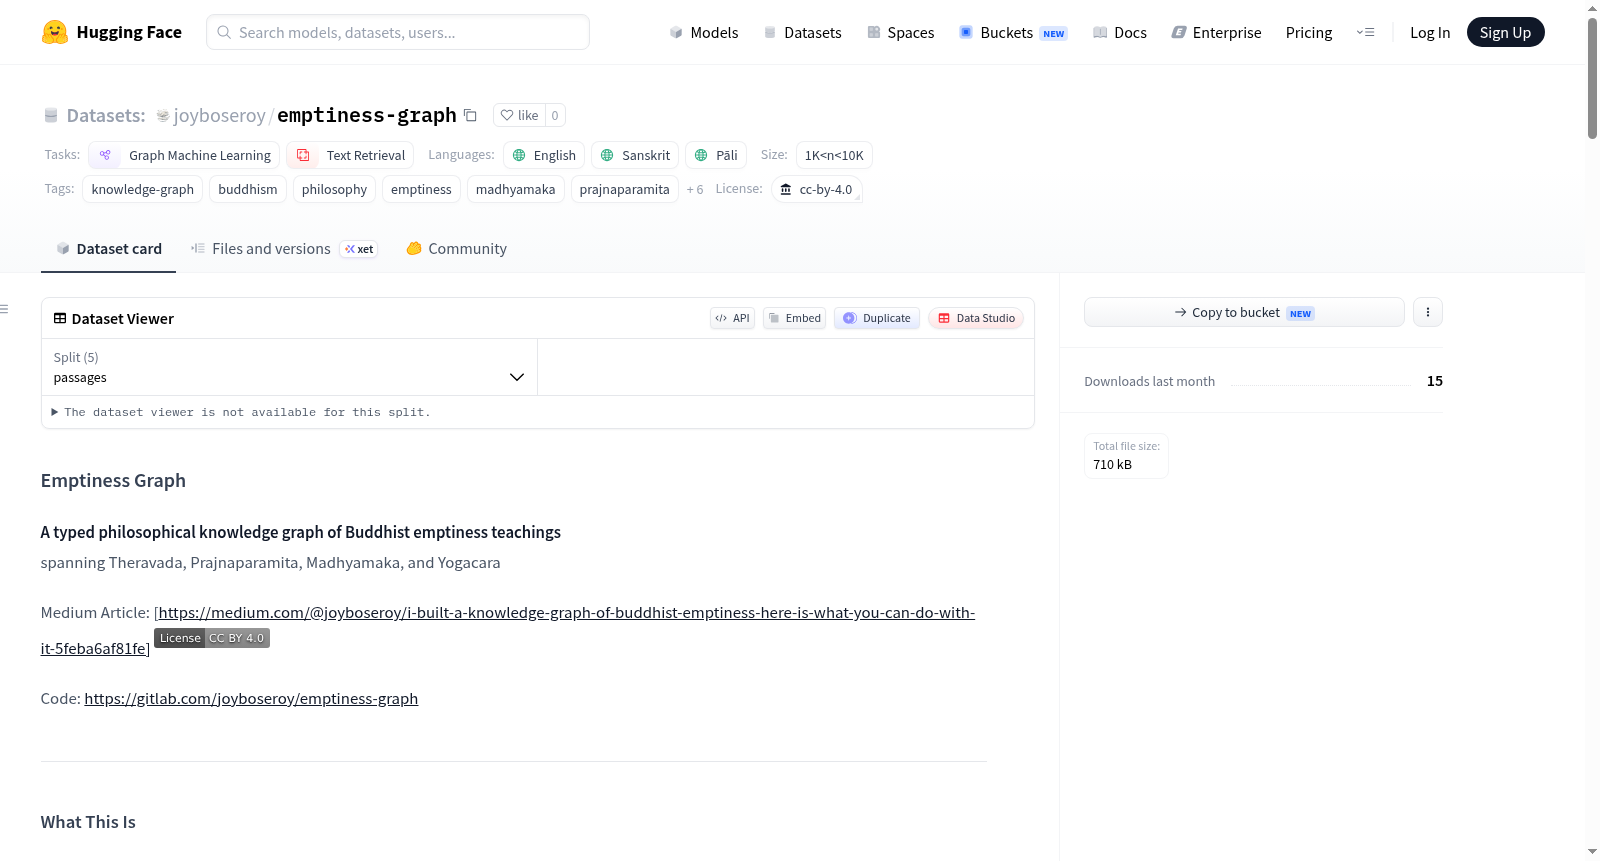Screen dimensions: 1600x861
Task: Open the three-dot options menu beside Copy to bucket
Action: click(x=1428, y=312)
